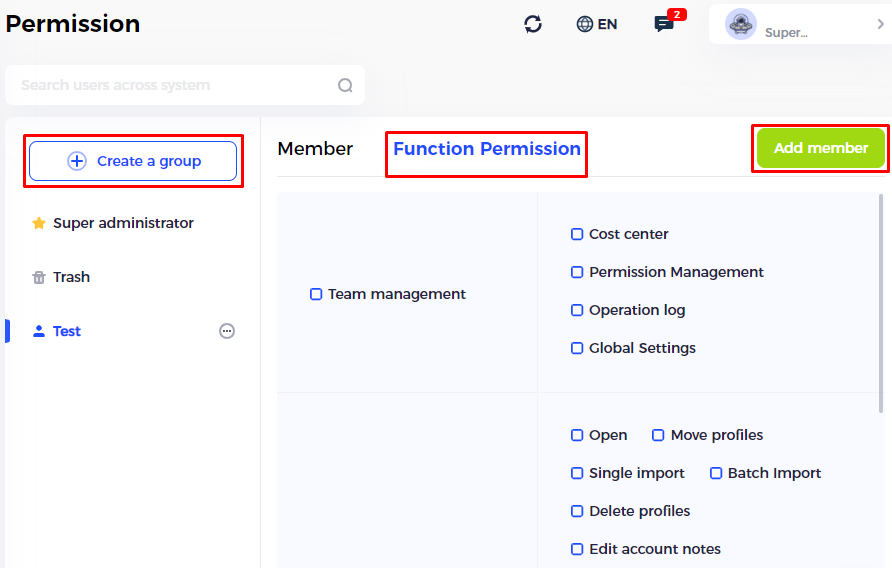892x568 pixels.
Task: Tick Permission Management checkbox
Action: tap(577, 272)
